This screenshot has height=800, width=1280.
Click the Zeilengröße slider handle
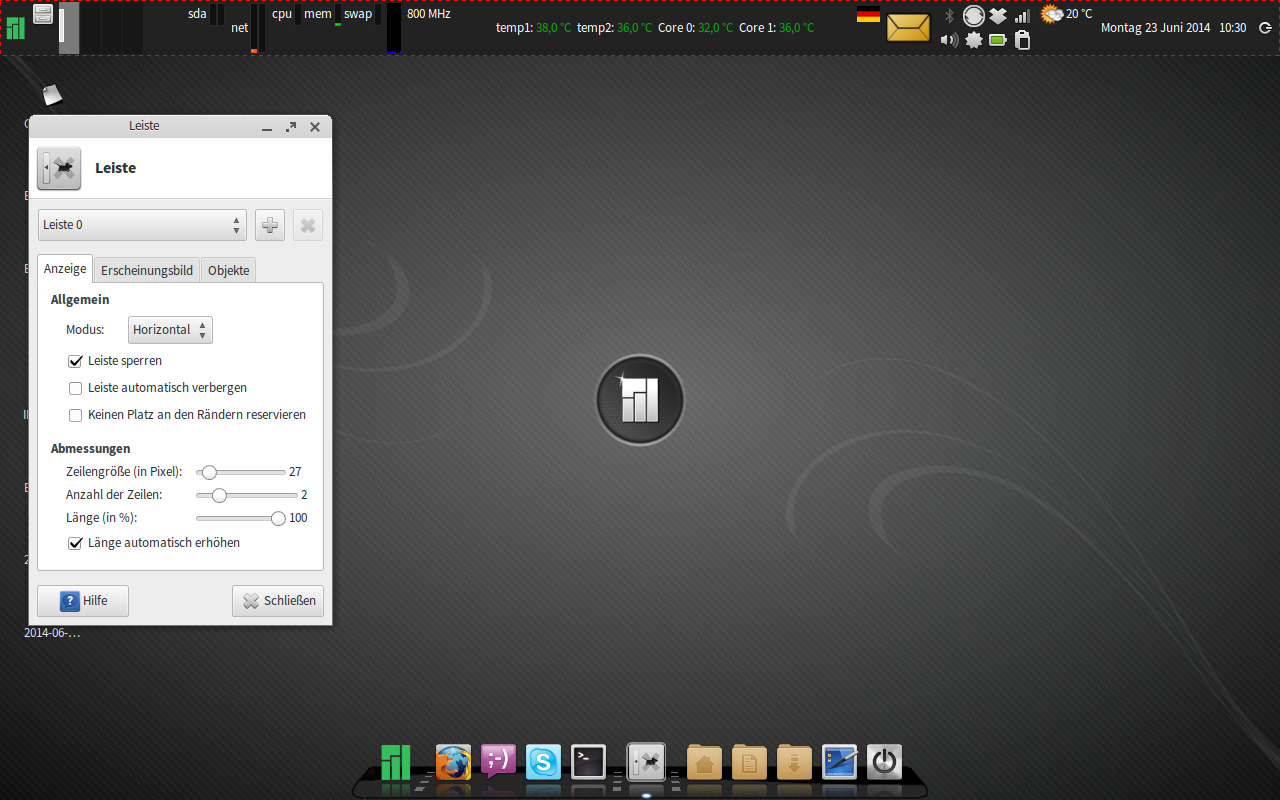[209, 472]
